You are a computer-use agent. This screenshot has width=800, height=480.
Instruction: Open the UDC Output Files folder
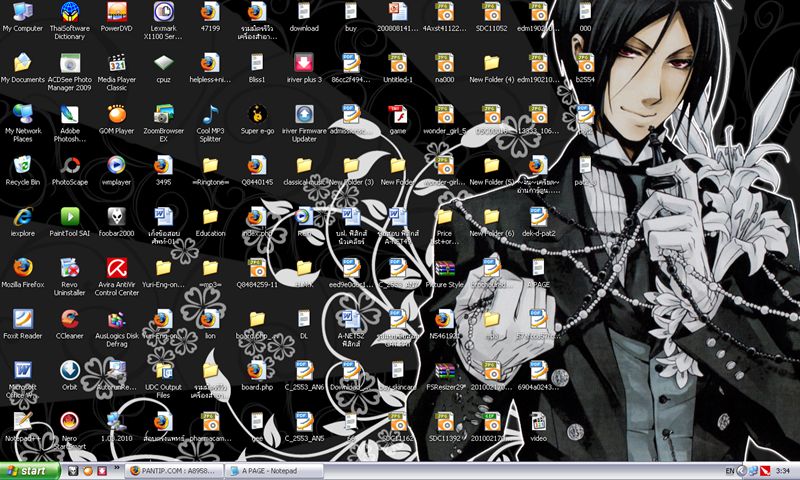(x=163, y=370)
